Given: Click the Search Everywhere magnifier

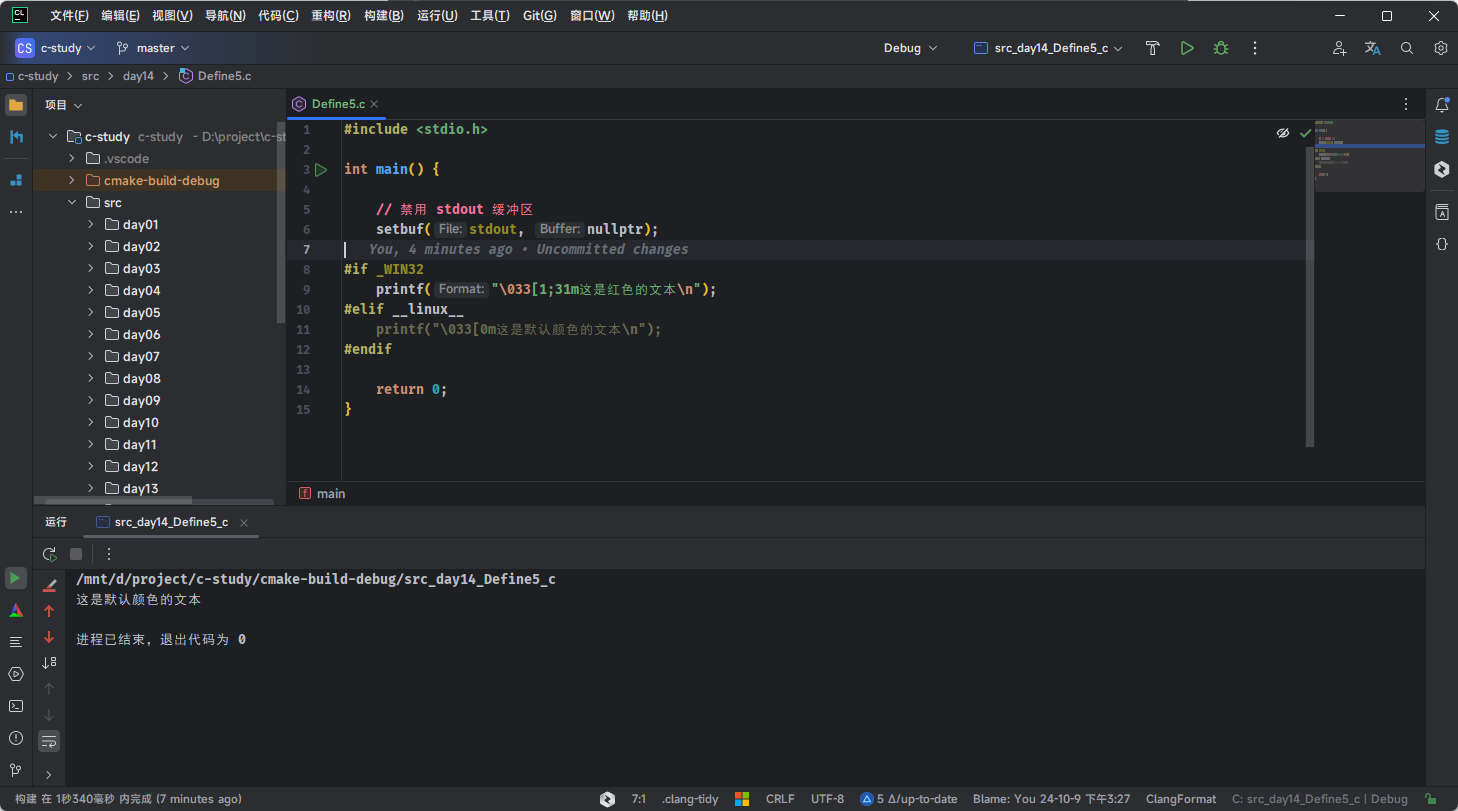Looking at the screenshot, I should click(x=1407, y=48).
